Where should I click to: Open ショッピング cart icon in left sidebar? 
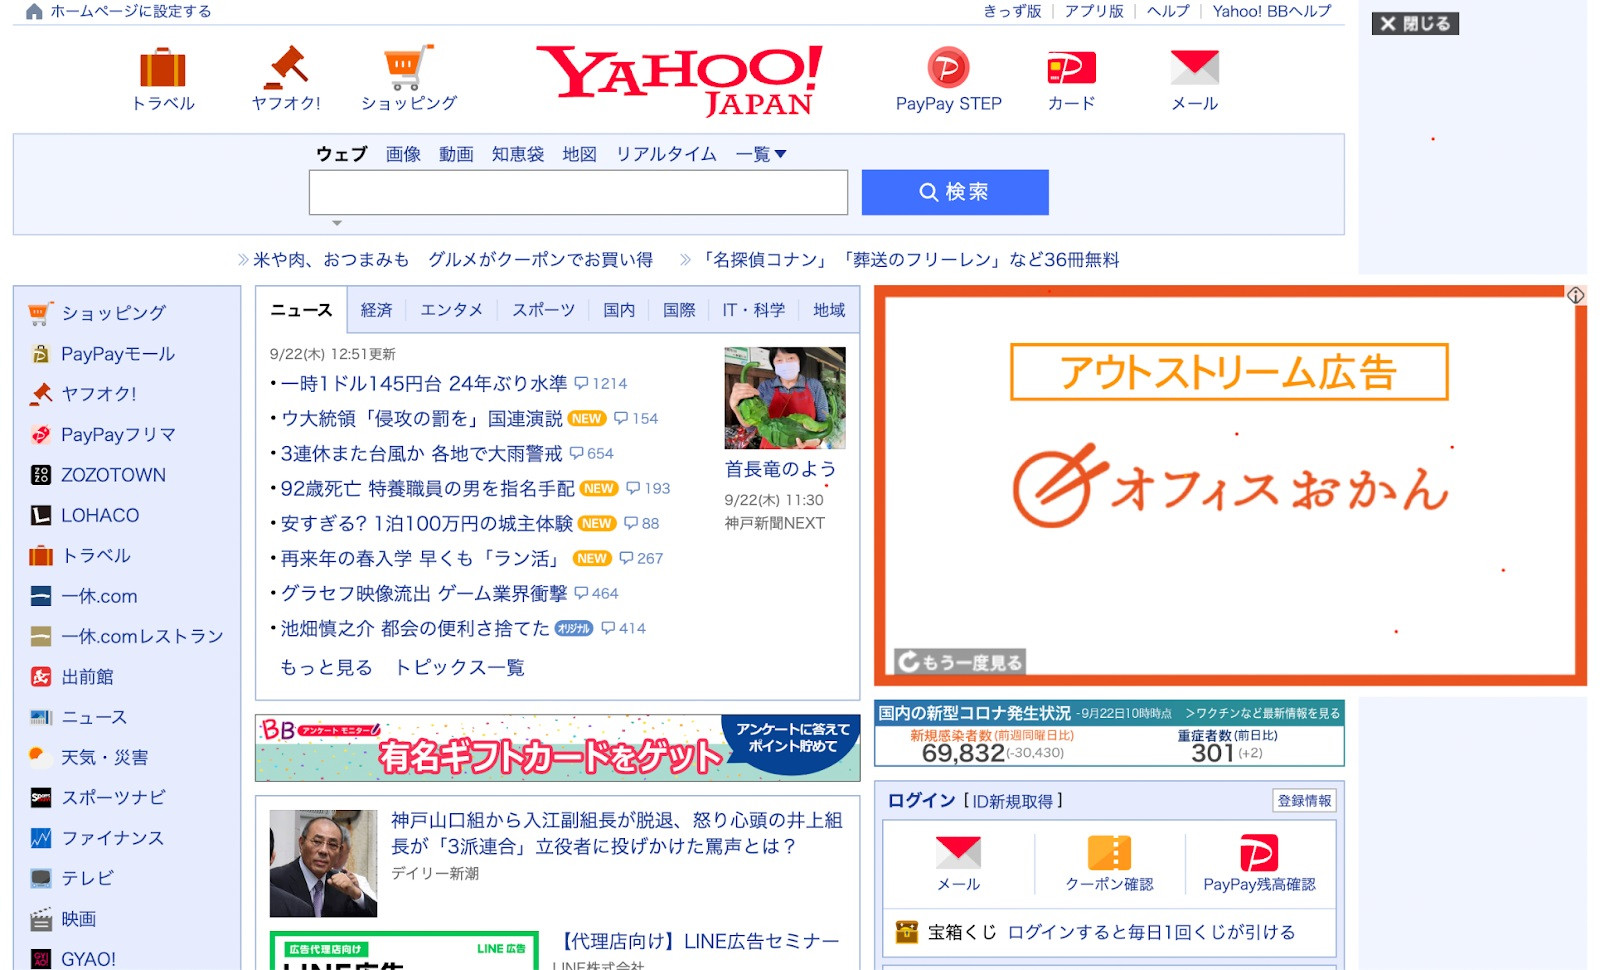[x=40, y=313]
